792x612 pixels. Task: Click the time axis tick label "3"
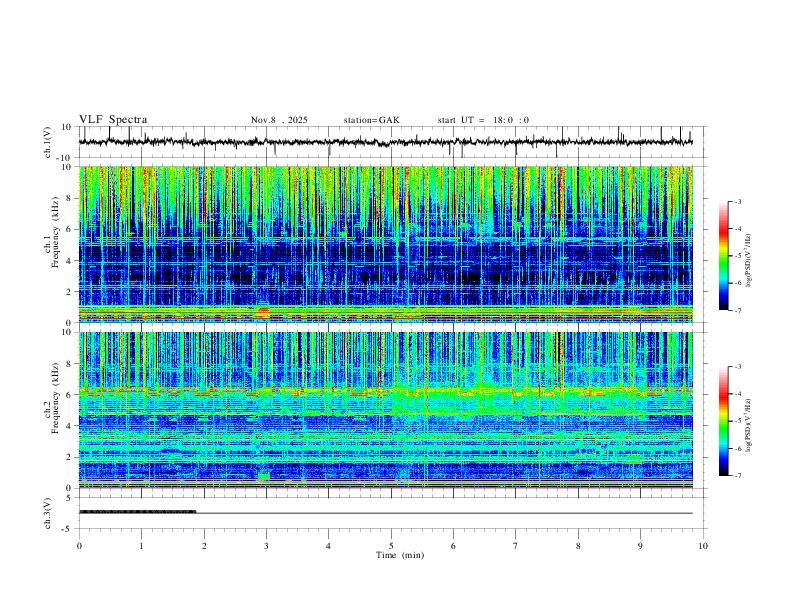pos(266,546)
